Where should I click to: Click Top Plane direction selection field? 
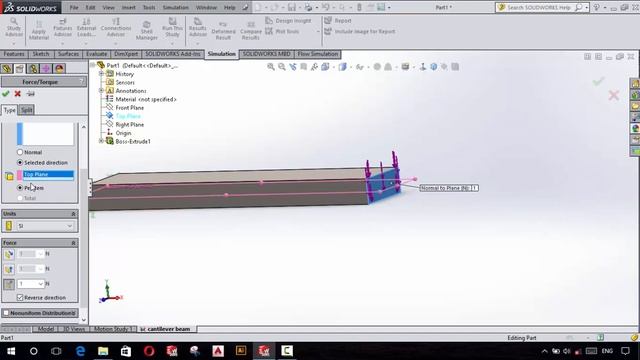pos(49,176)
